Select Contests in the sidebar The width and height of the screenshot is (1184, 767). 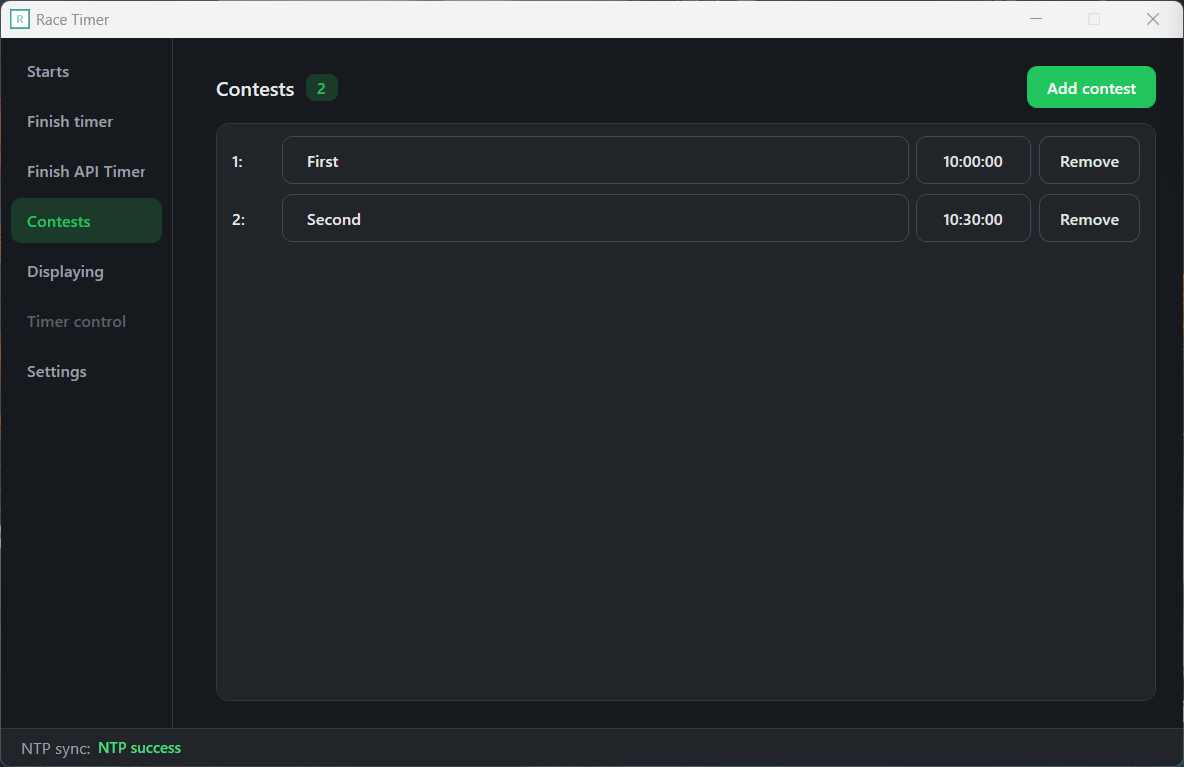pyautogui.click(x=86, y=221)
